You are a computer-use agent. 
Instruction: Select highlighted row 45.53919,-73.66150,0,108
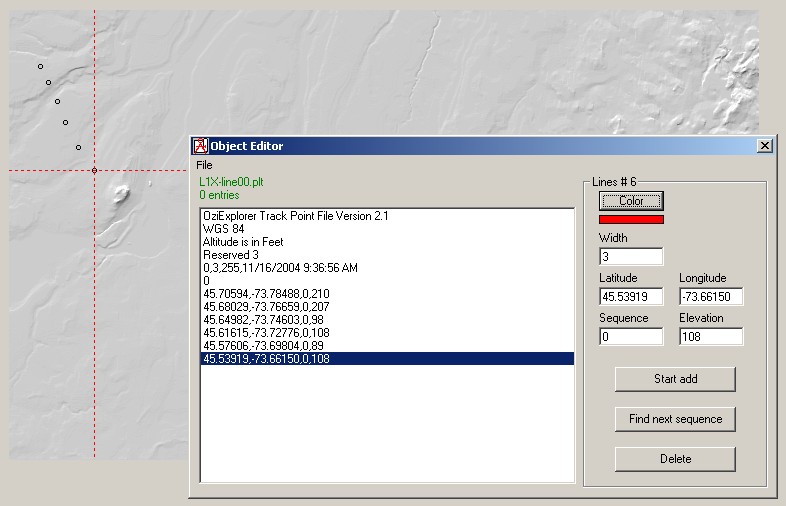(387, 359)
